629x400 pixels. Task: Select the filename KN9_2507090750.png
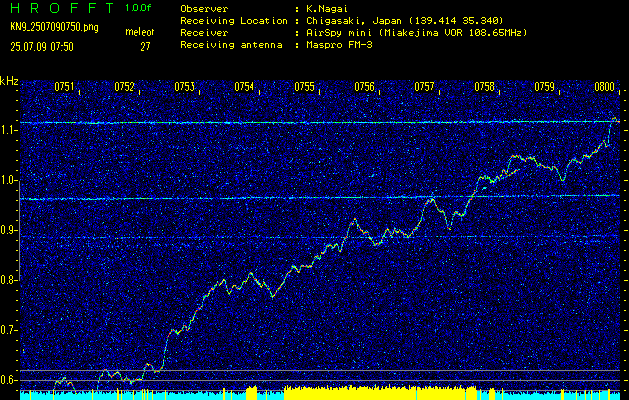(x=54, y=28)
